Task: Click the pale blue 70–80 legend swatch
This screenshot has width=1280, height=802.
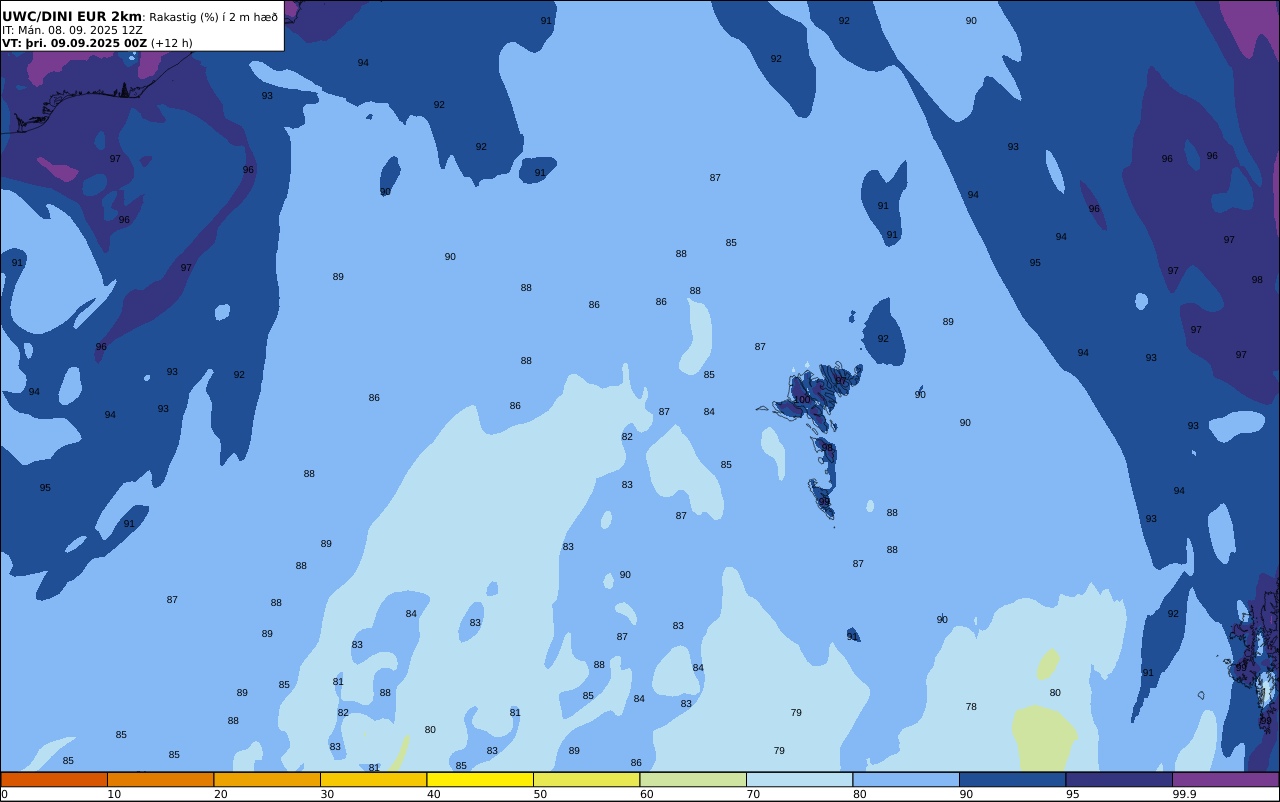Action: 799,779
